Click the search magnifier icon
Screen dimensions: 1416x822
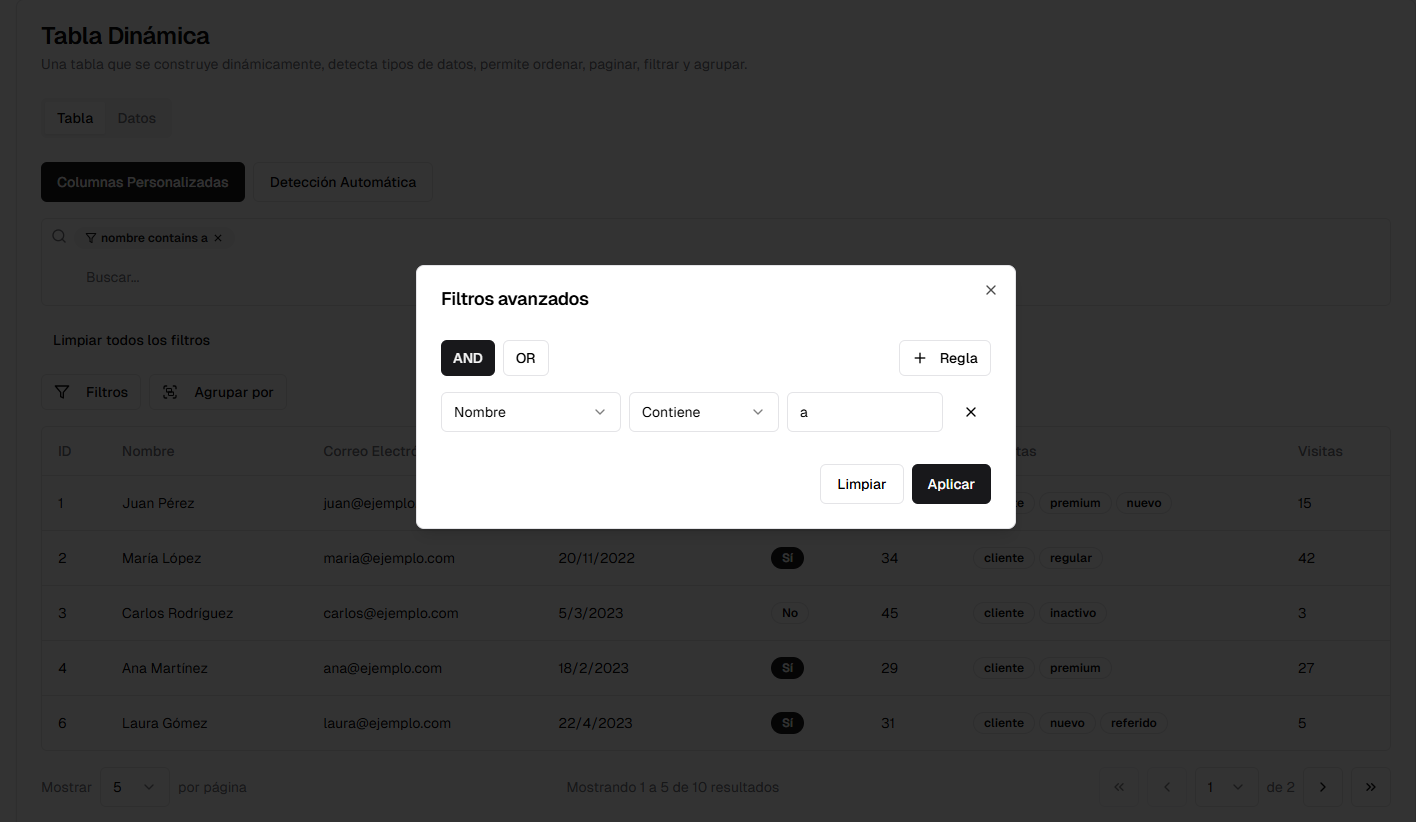pos(60,237)
